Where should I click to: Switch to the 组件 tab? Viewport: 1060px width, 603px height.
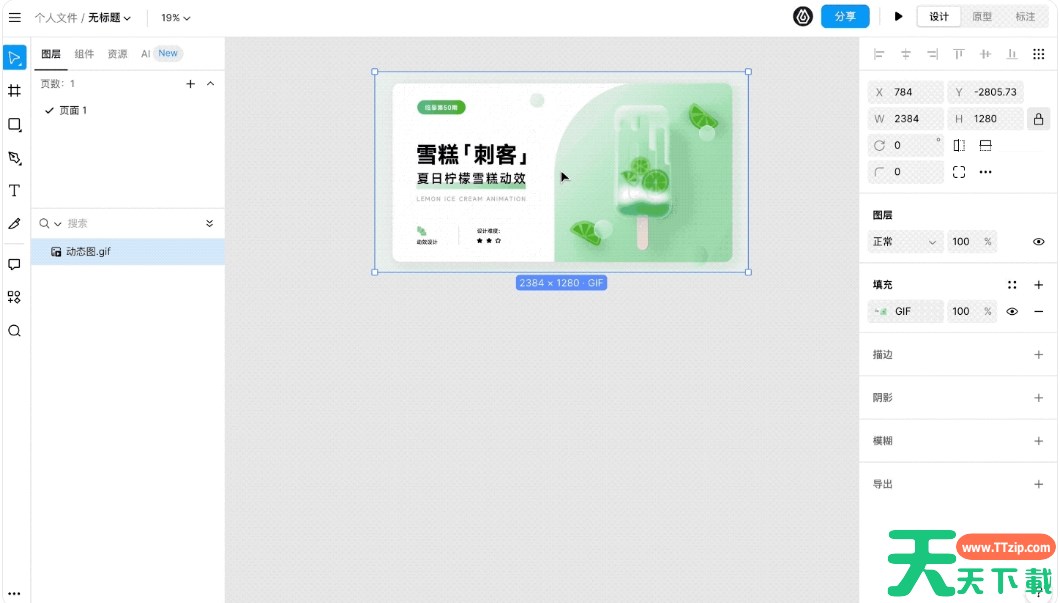(x=84, y=54)
